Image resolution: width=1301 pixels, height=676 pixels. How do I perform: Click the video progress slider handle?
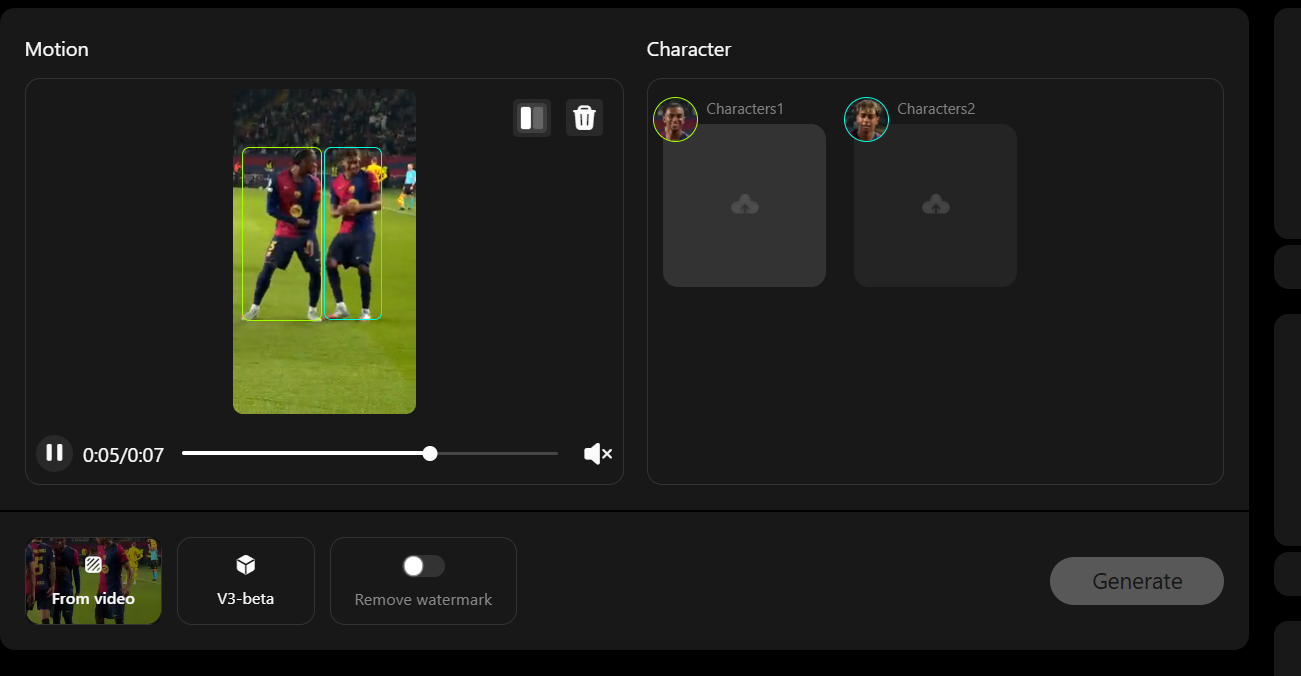pos(430,453)
